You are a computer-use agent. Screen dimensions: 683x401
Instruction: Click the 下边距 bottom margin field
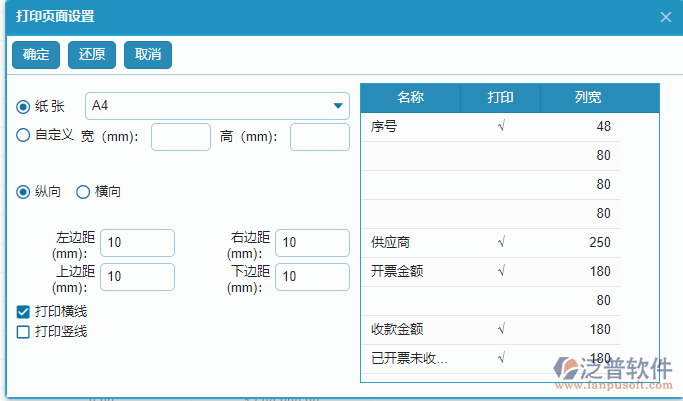point(312,277)
